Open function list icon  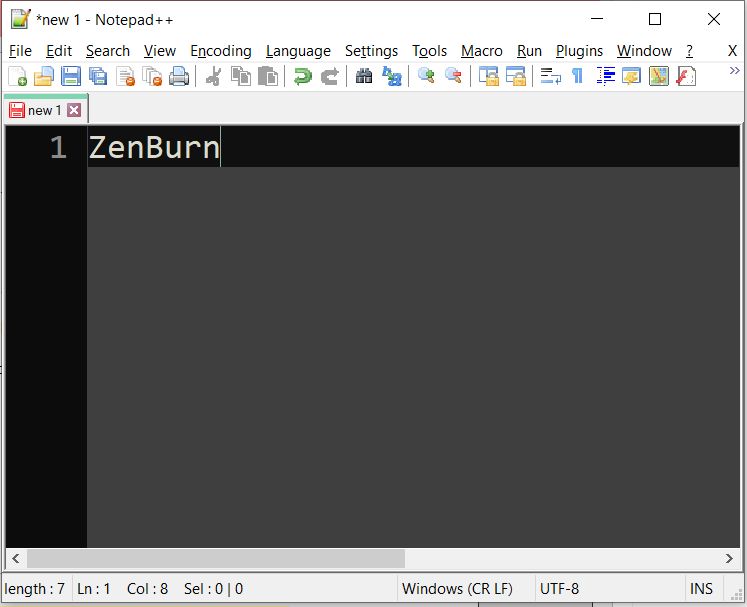[x=686, y=76]
